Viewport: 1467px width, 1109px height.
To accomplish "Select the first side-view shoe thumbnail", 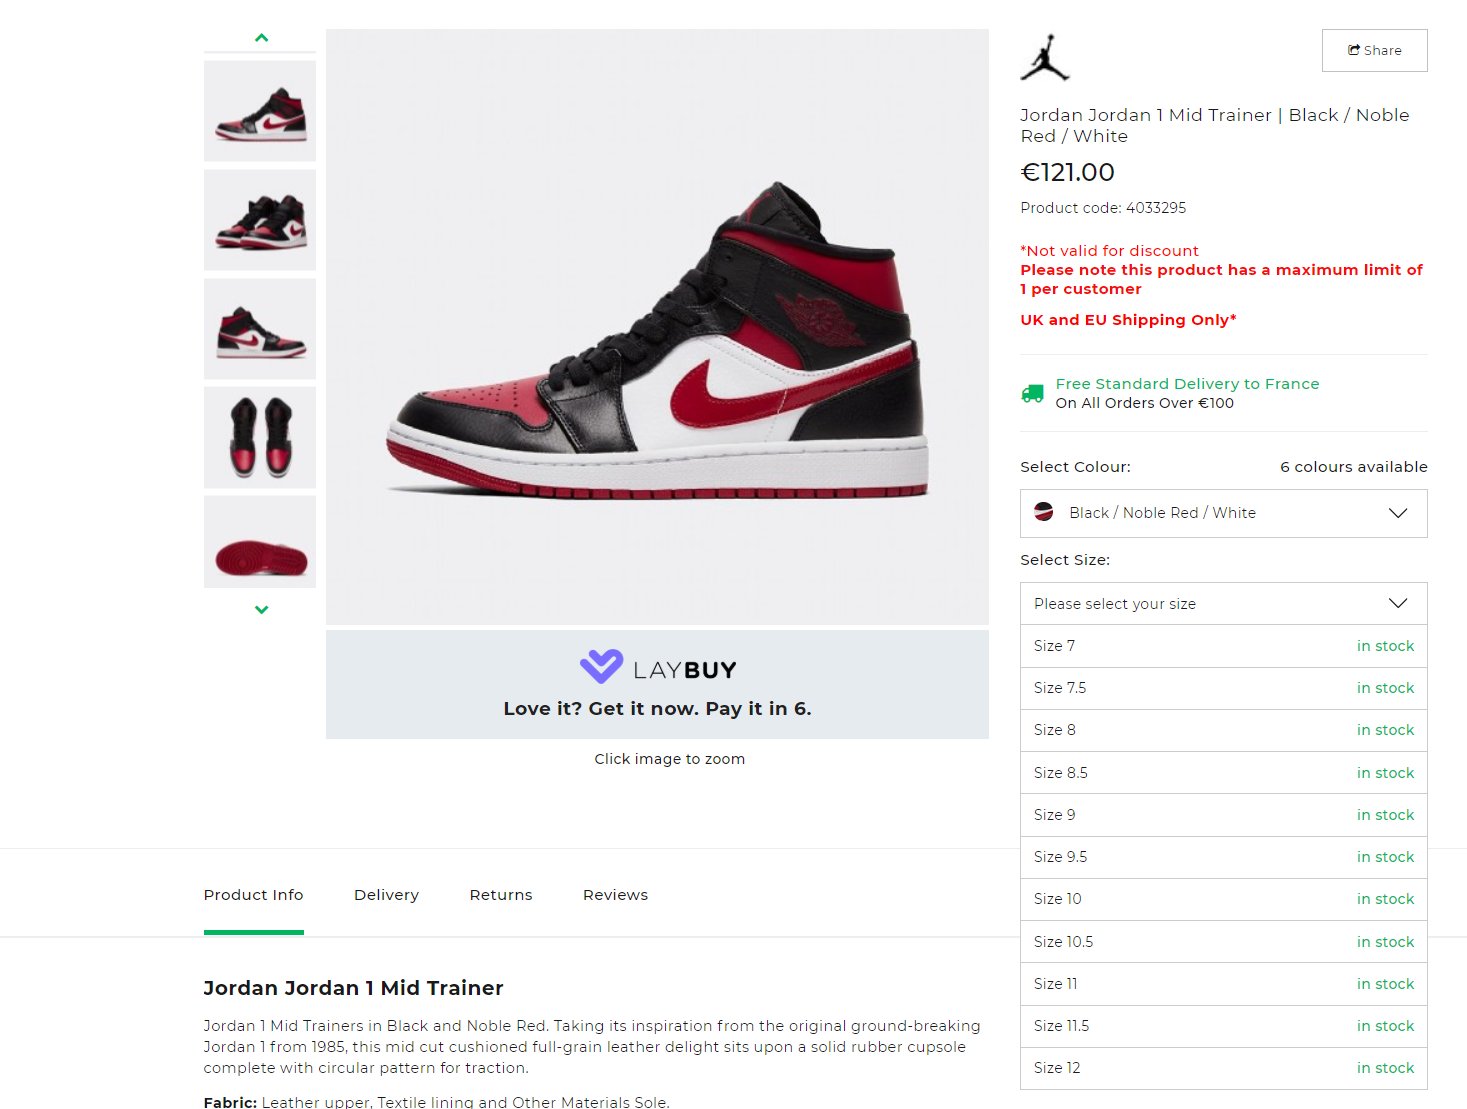I will click(x=260, y=111).
